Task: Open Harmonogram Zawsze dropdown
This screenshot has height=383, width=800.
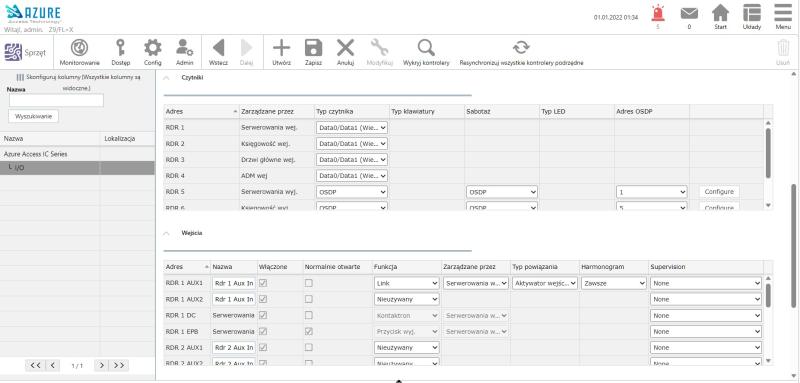Action: click(614, 283)
